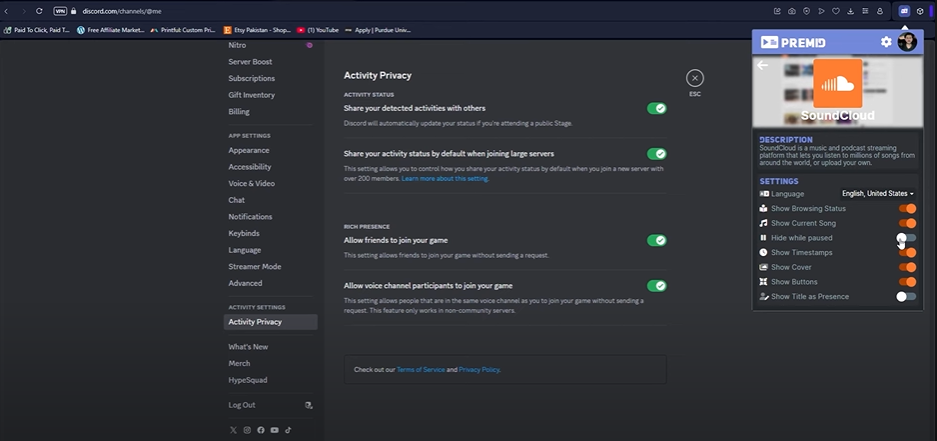This screenshot has width=937, height=441.
Task: Select Voice & Video settings
Action: click(x=251, y=183)
